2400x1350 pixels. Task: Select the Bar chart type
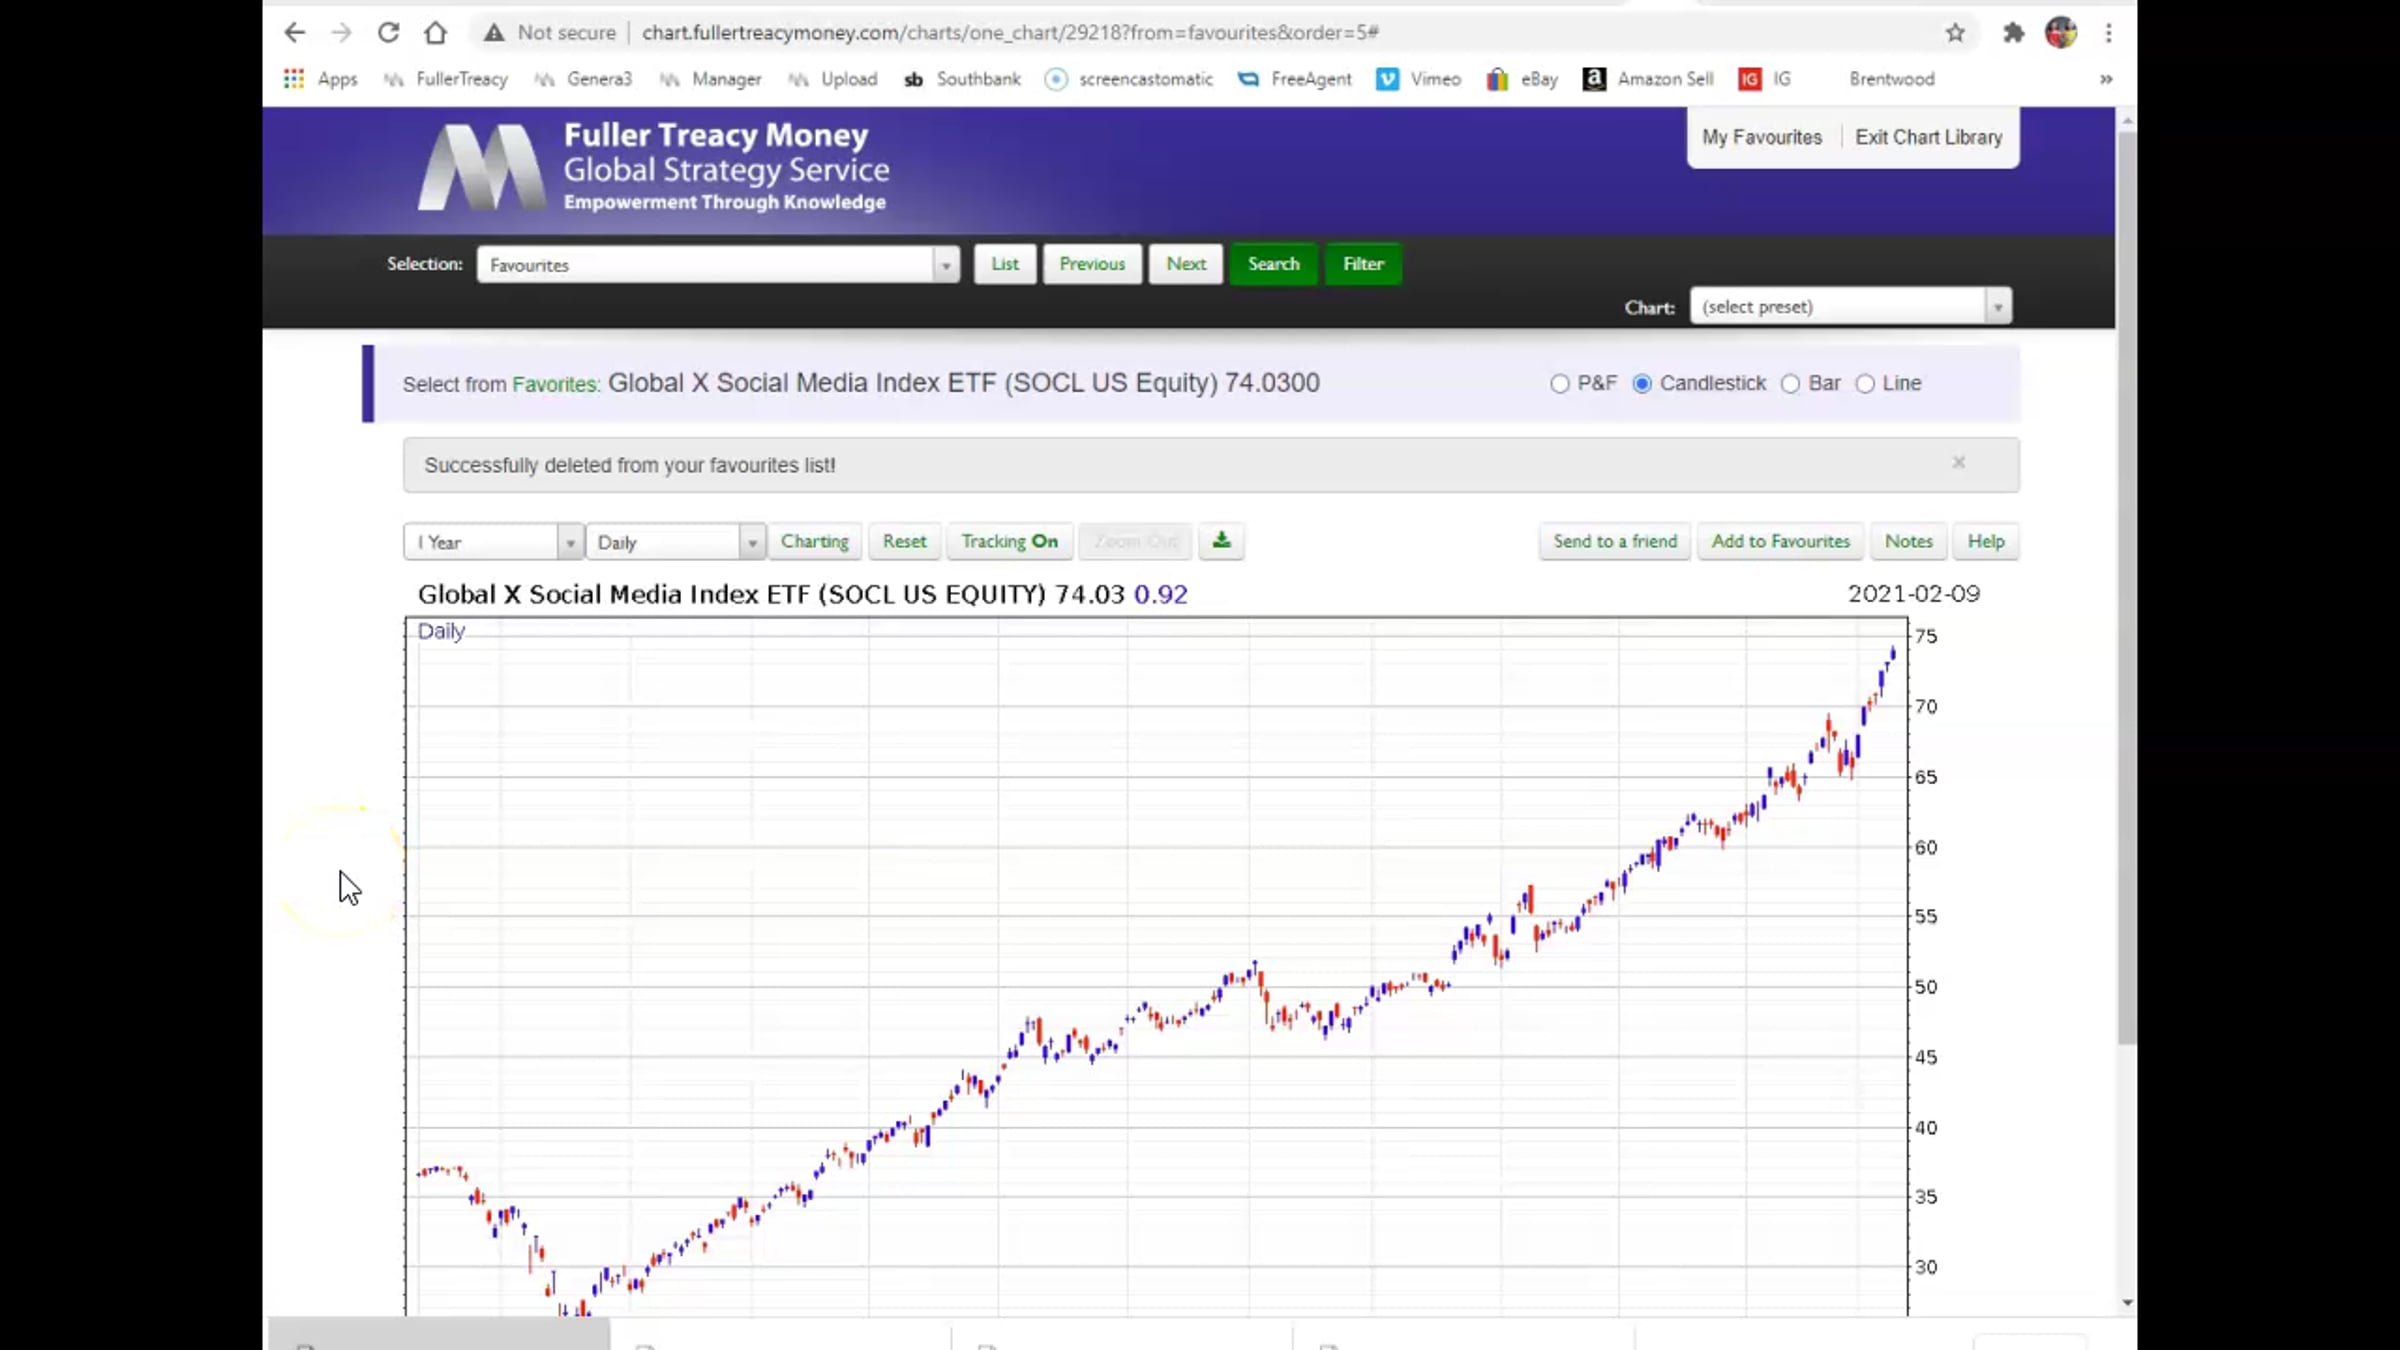[1790, 384]
